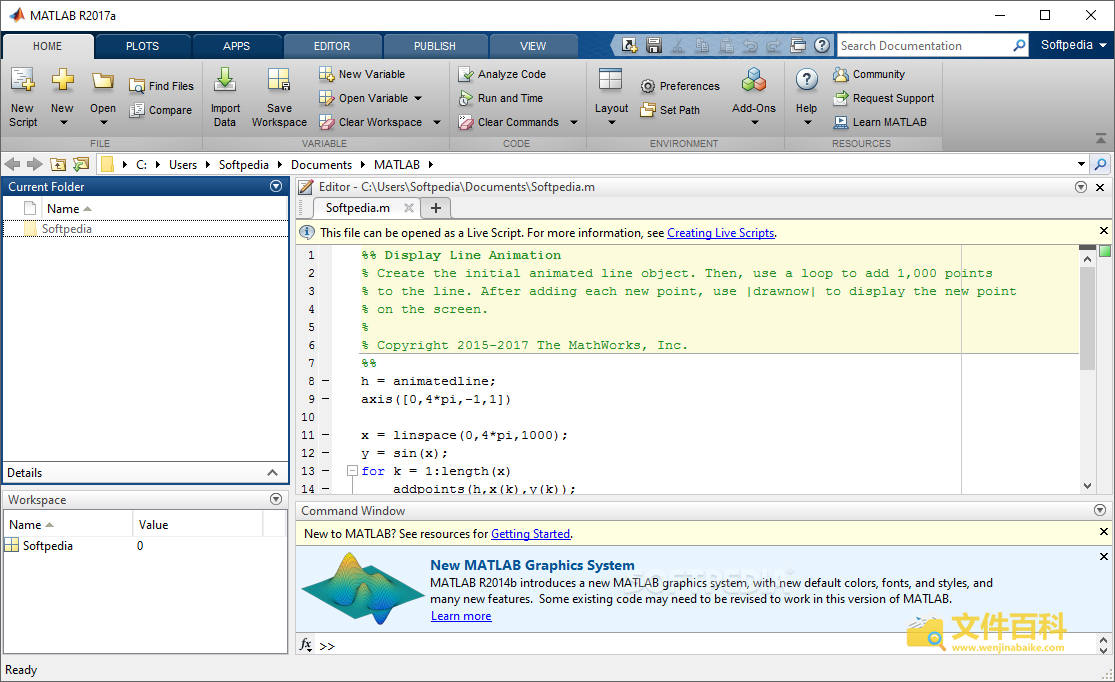Viewport: 1115px width, 682px height.
Task: Switch to the APPS tab
Action: (237, 46)
